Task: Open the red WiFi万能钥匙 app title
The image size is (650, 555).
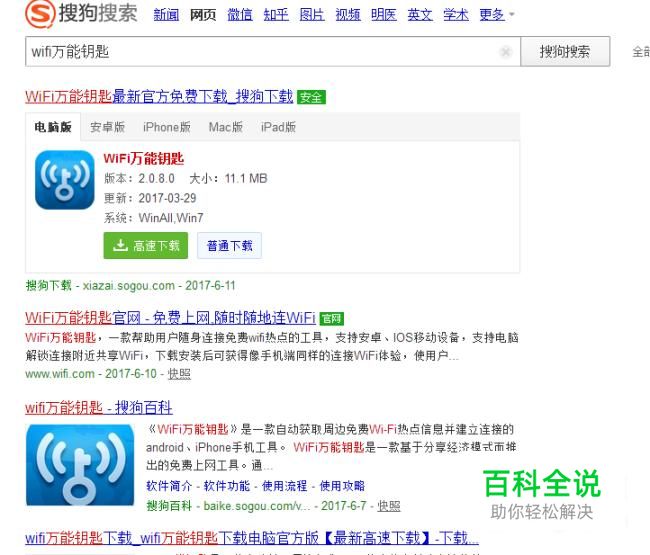Action: pyautogui.click(x=144, y=158)
